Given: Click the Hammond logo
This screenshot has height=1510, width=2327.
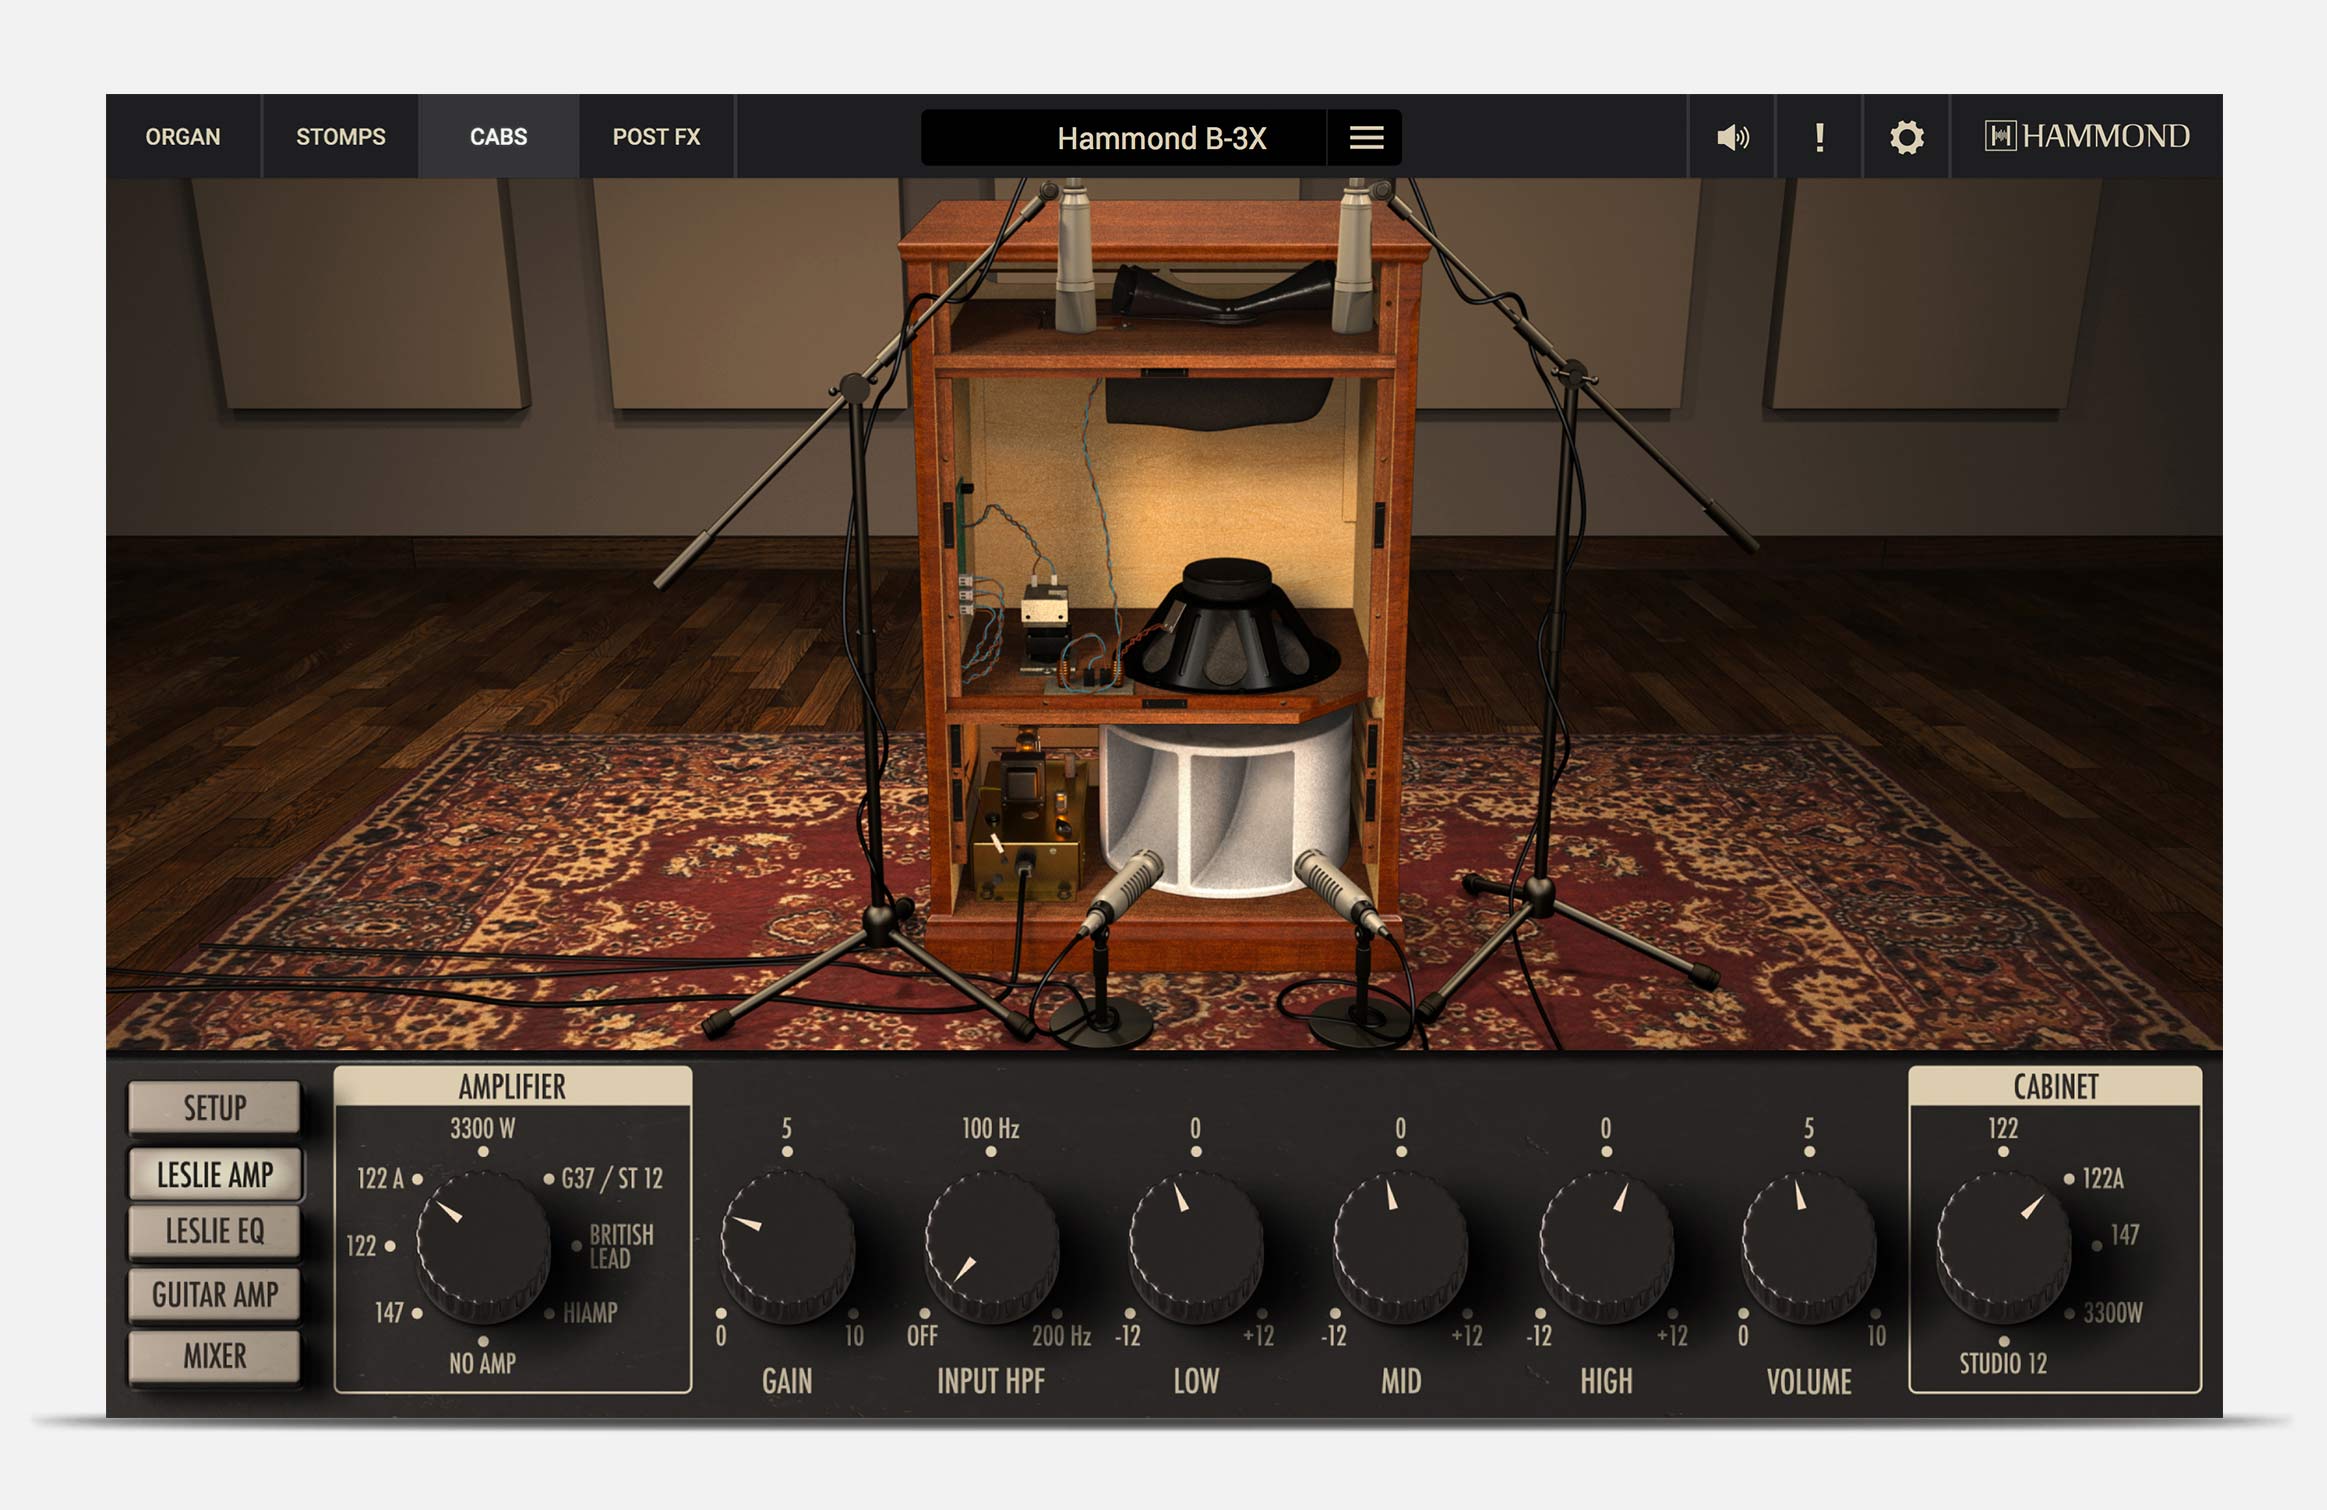Looking at the screenshot, I should click(x=2087, y=136).
